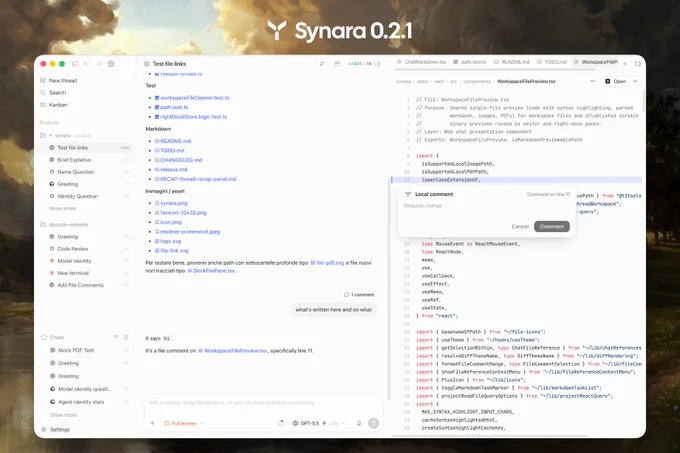Open the Brief Expletive thread
This screenshot has width=680, height=453.
(x=89, y=160)
